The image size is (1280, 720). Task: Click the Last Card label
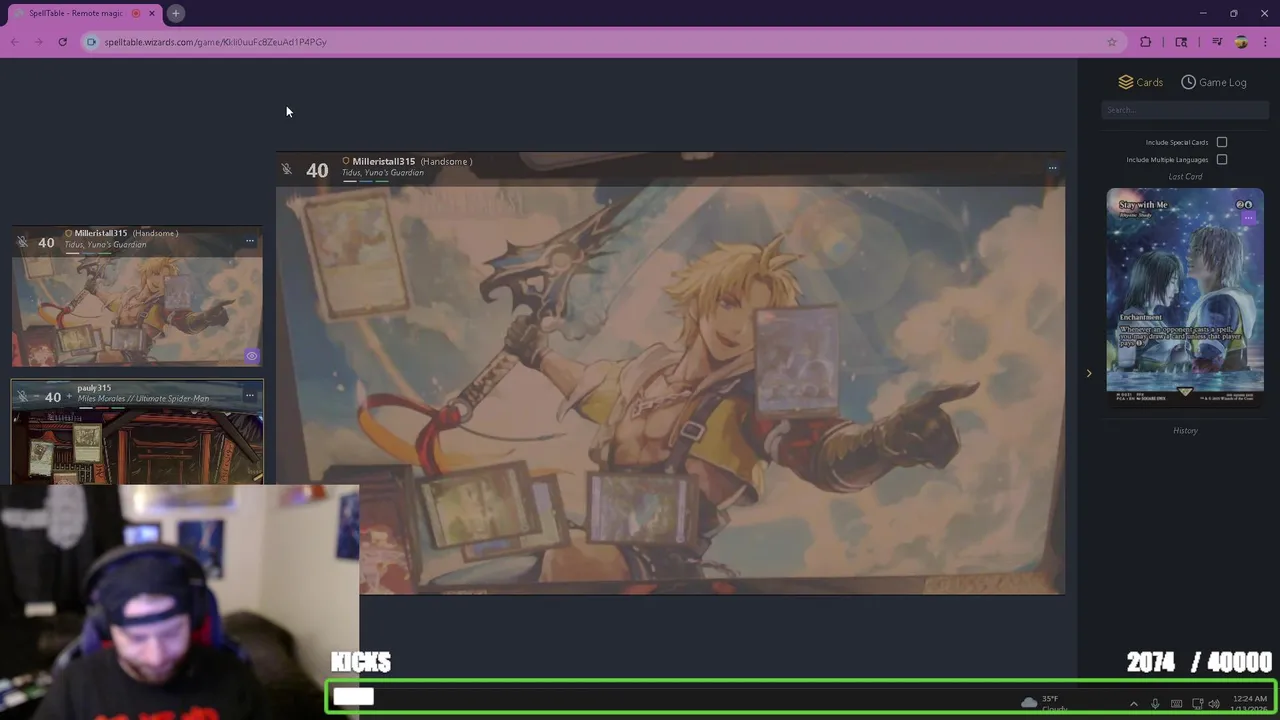(x=1185, y=177)
